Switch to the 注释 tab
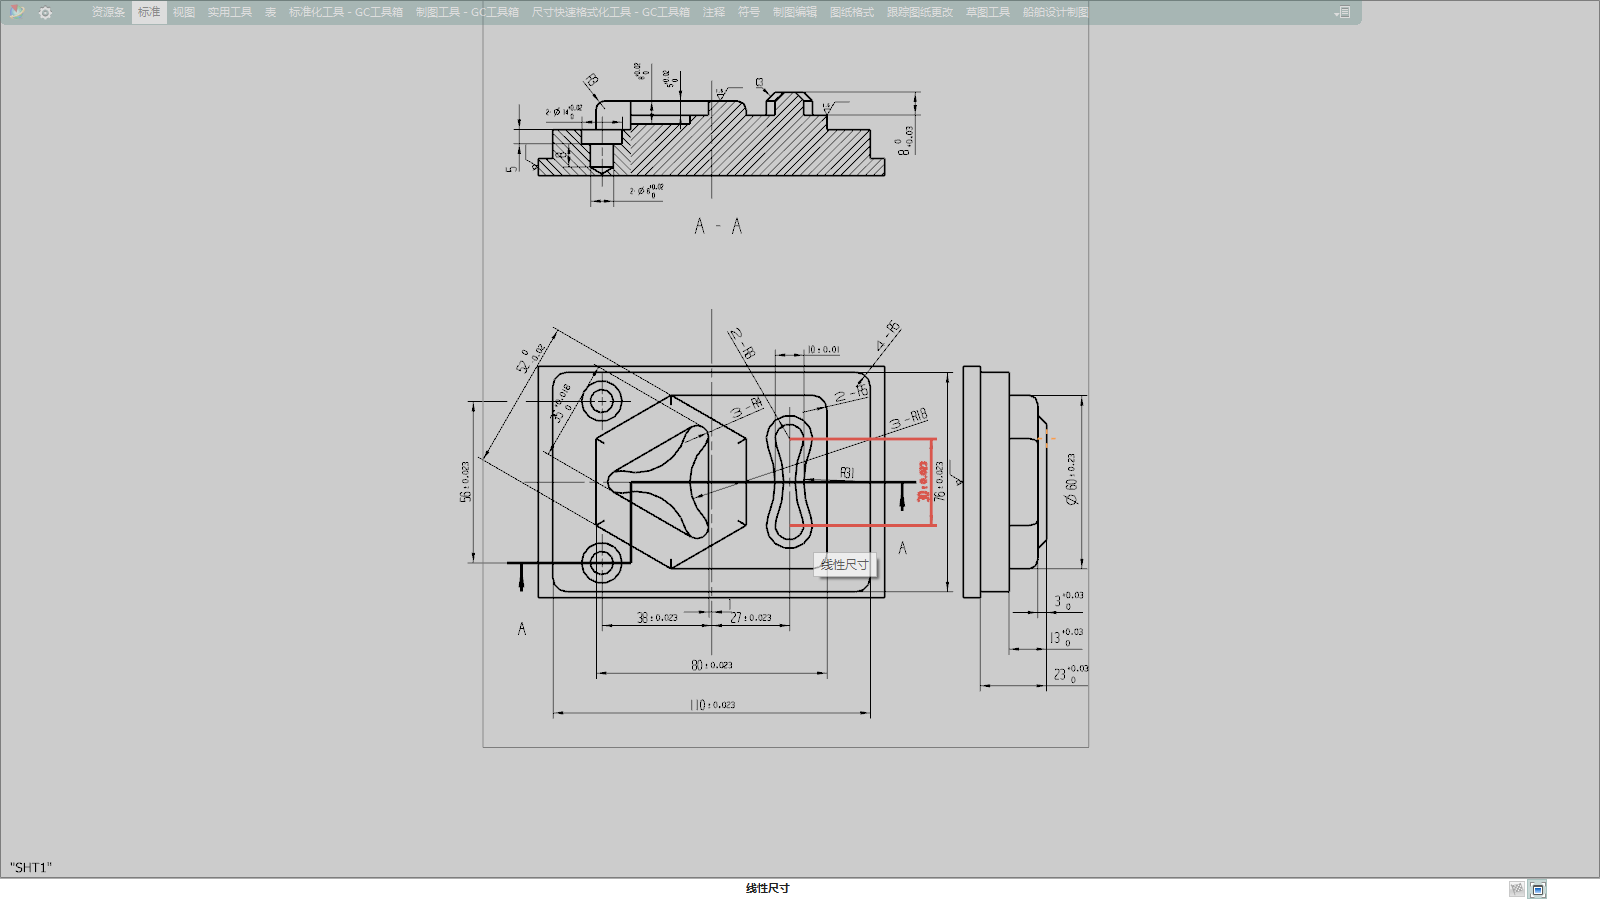The width and height of the screenshot is (1600, 900). point(714,12)
